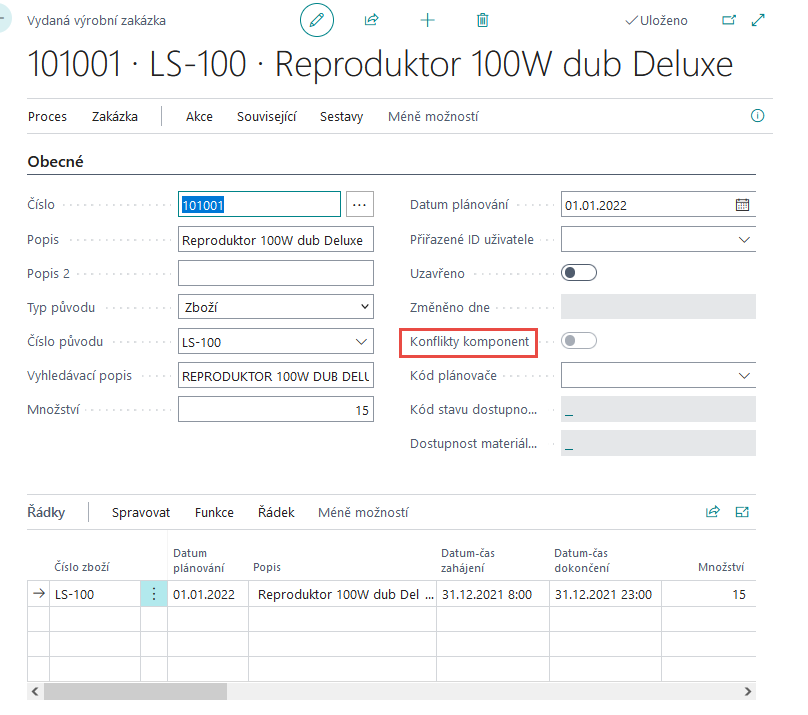
Task: Click the ellipsis button next to Číslo
Action: 360,205
